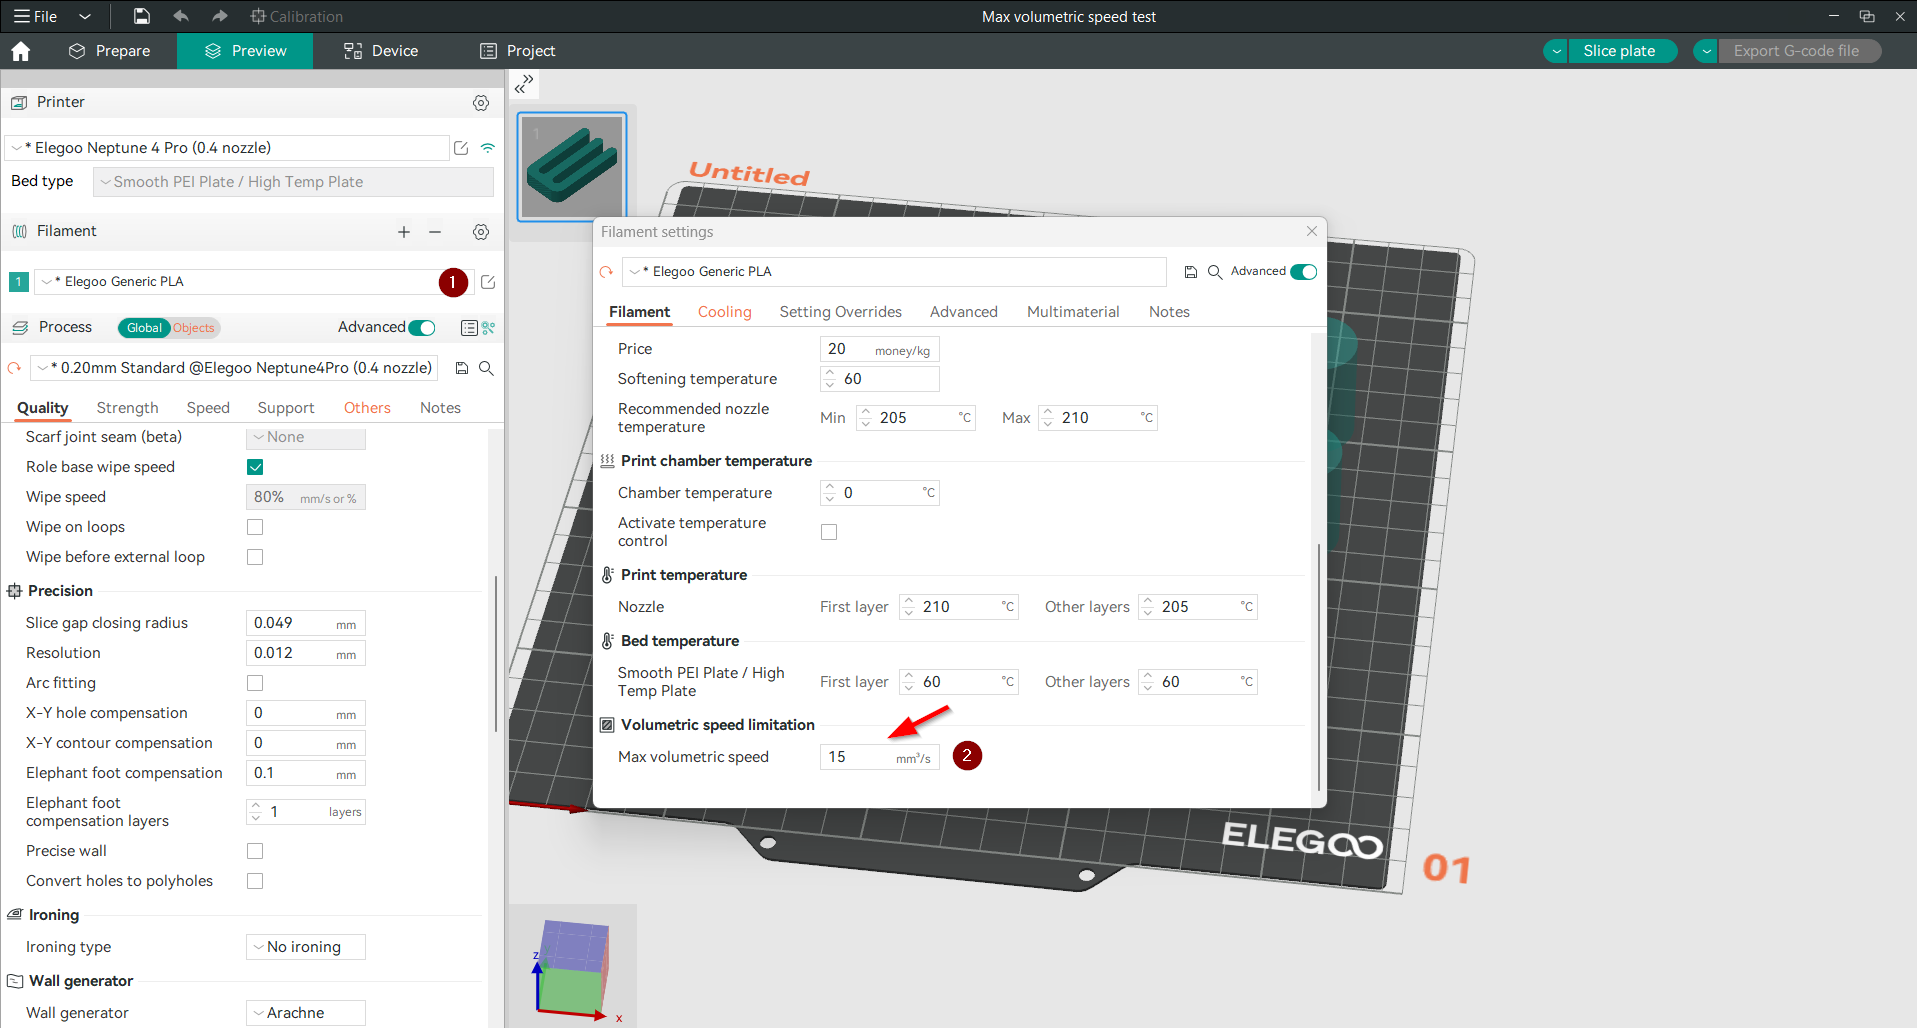This screenshot has height=1028, width=1917.
Task: Click the Max volumetric speed field
Action: click(880, 757)
